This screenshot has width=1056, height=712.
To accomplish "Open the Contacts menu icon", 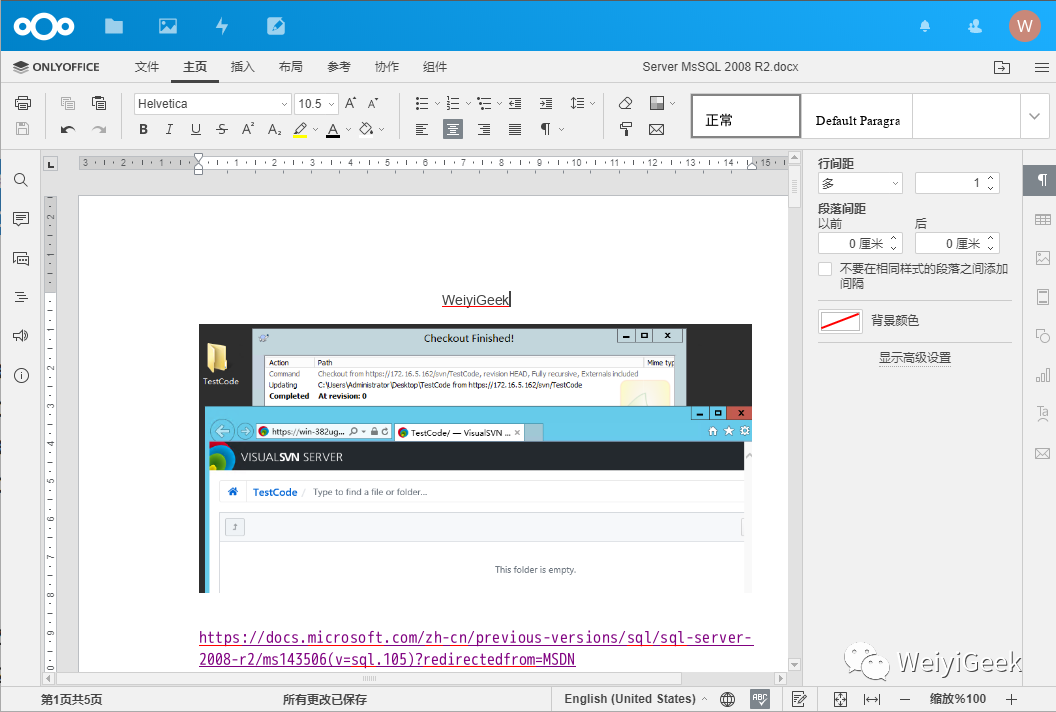I will click(x=975, y=26).
